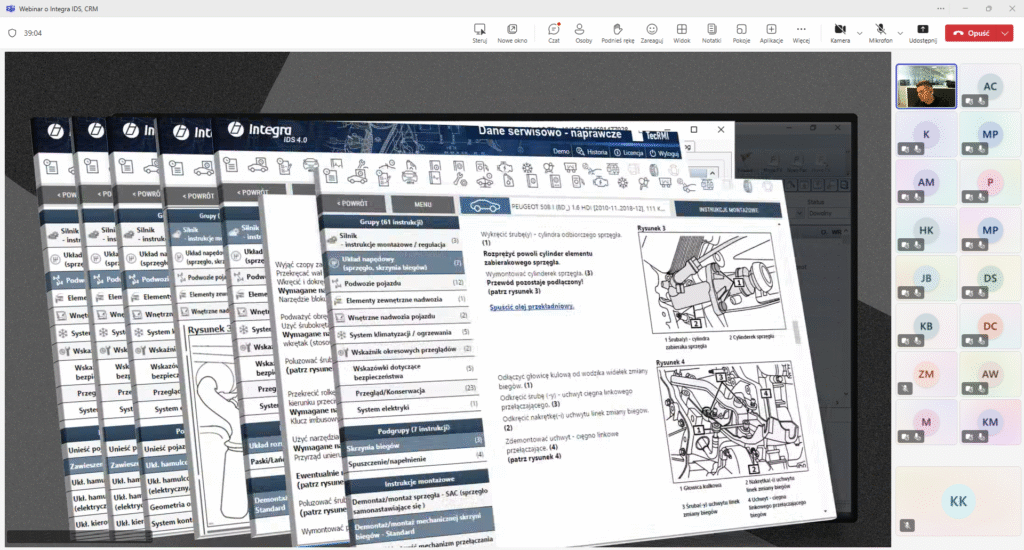Select participant AC tile
1024x550 pixels.
990,86
